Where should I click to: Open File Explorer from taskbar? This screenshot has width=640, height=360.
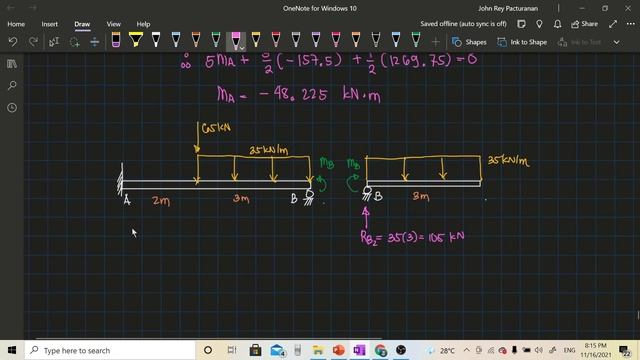(x=318, y=350)
